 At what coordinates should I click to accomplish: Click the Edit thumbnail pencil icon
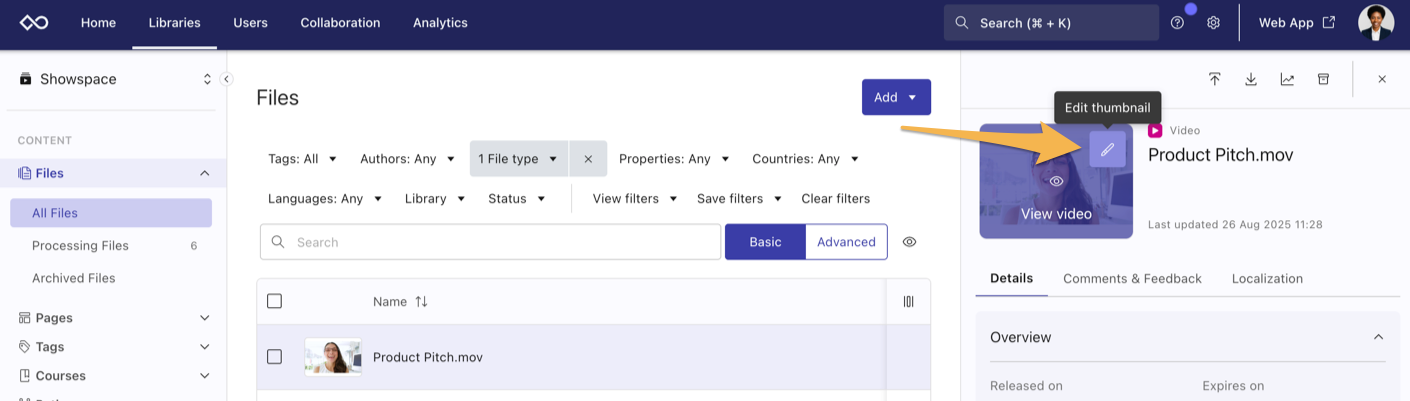click(1107, 150)
